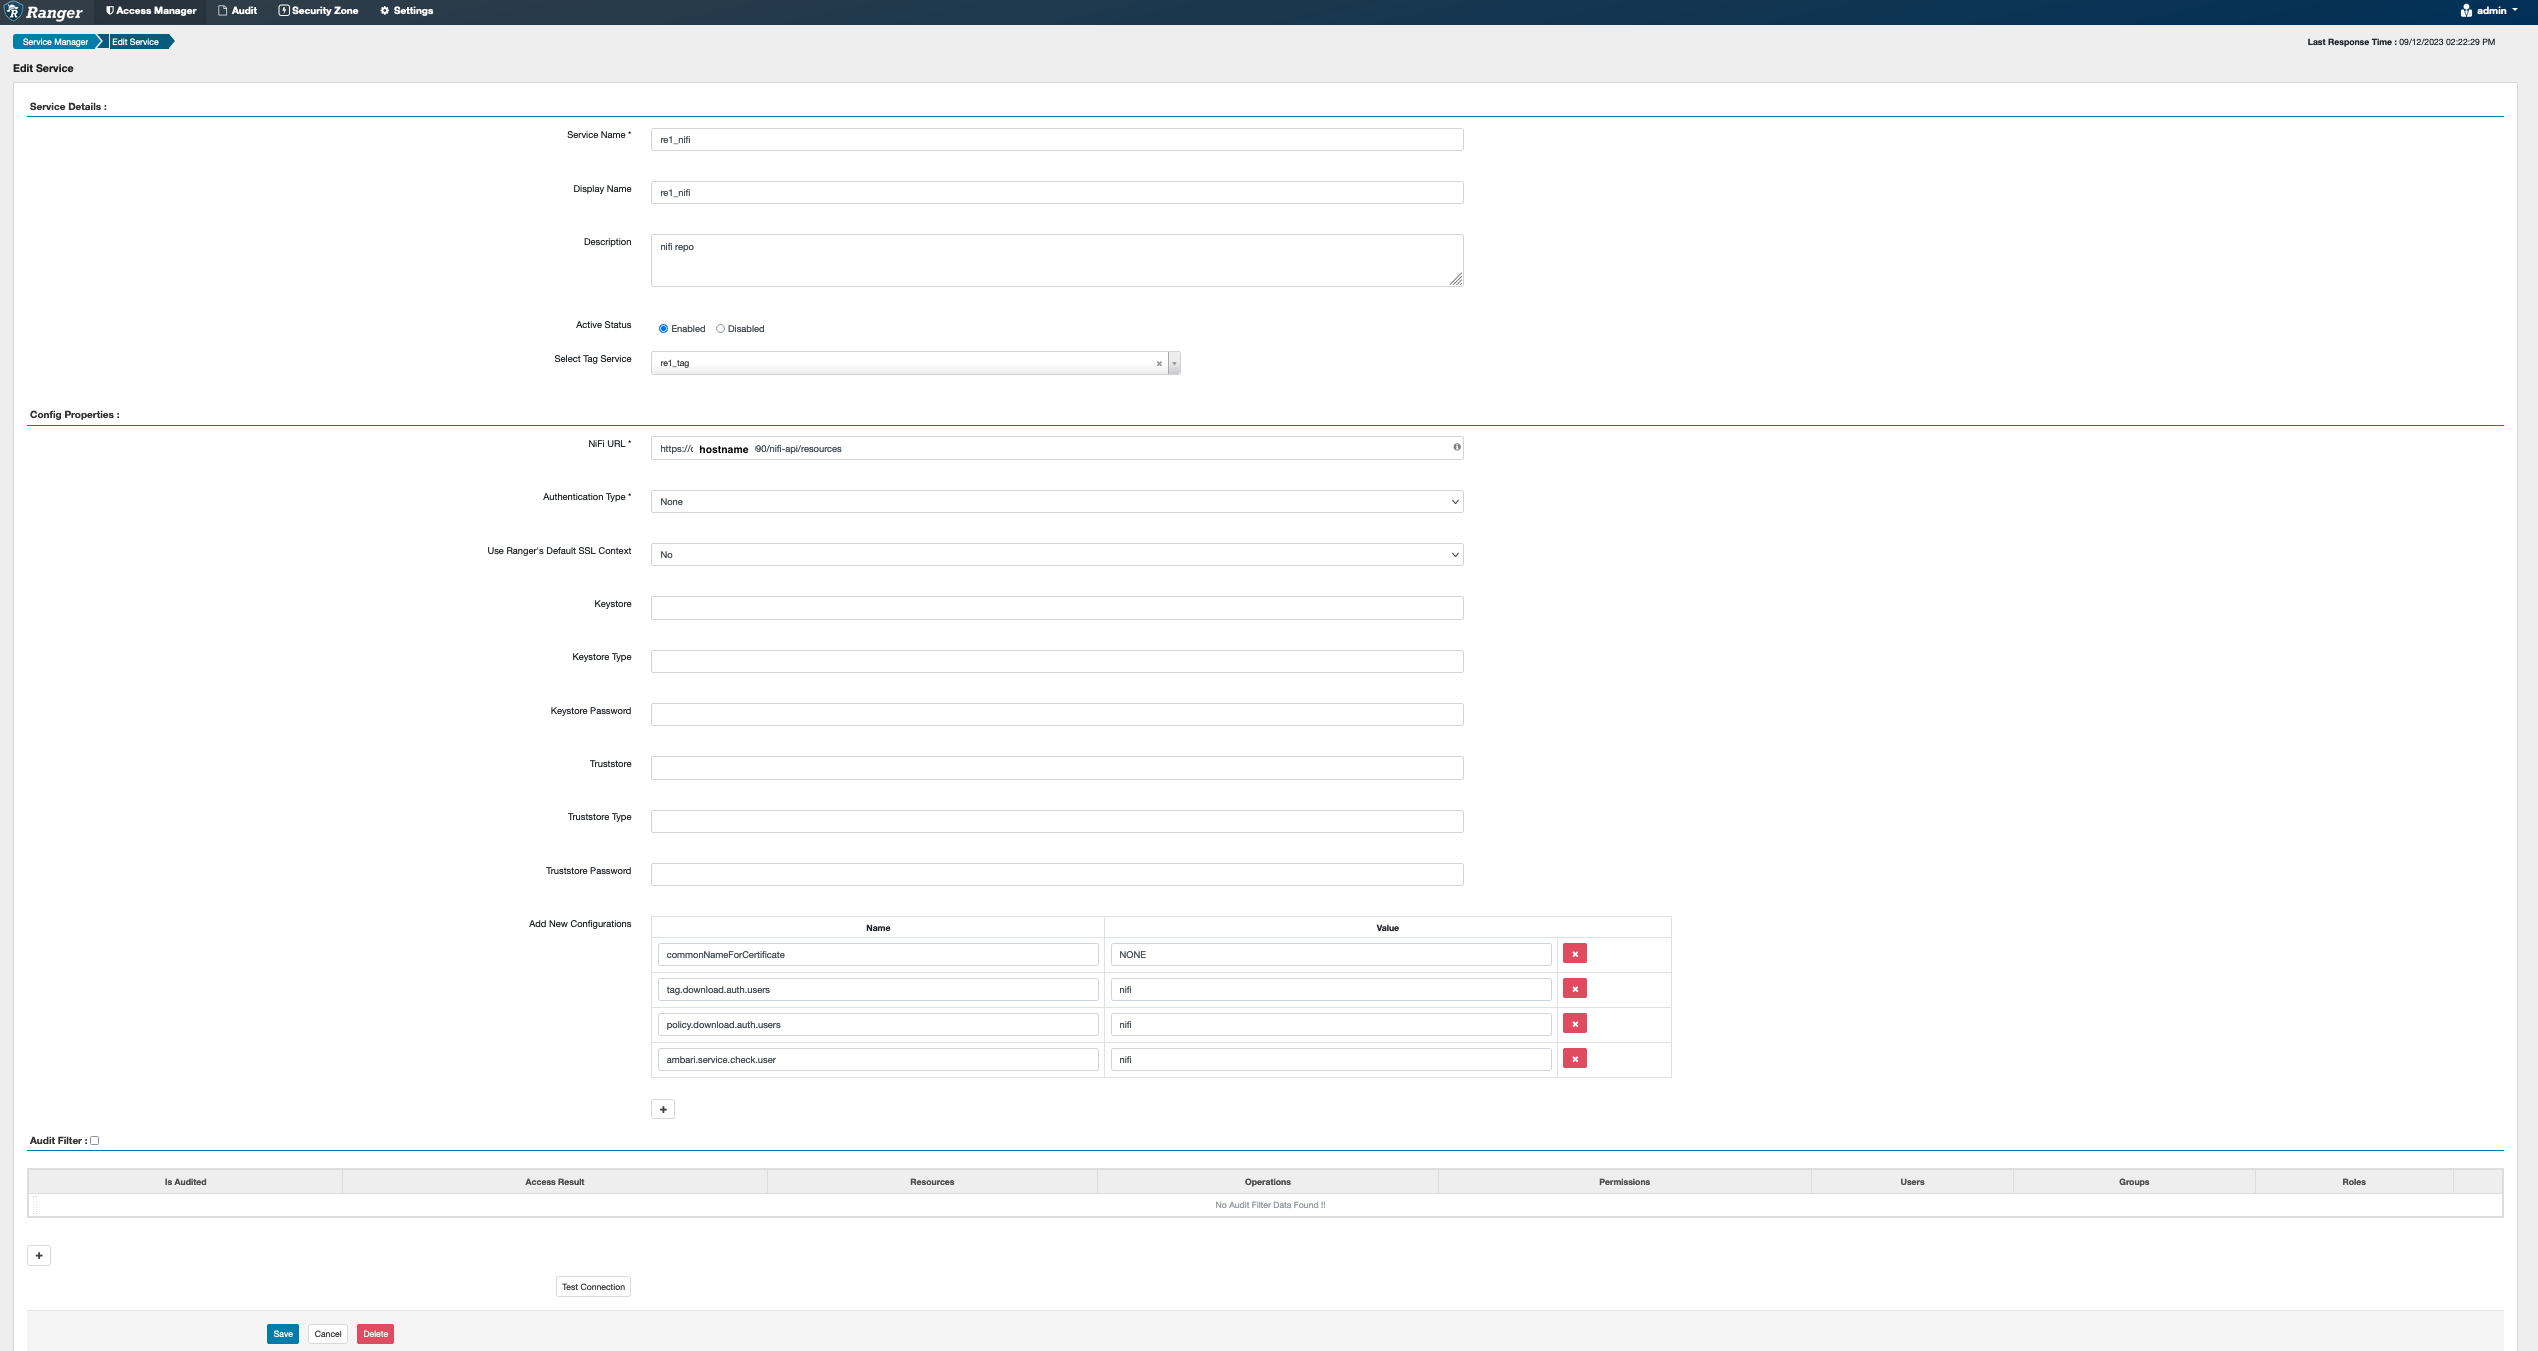Edit the value field for policy.download.auth.users
The width and height of the screenshot is (2538, 1351).
coord(1331,1025)
